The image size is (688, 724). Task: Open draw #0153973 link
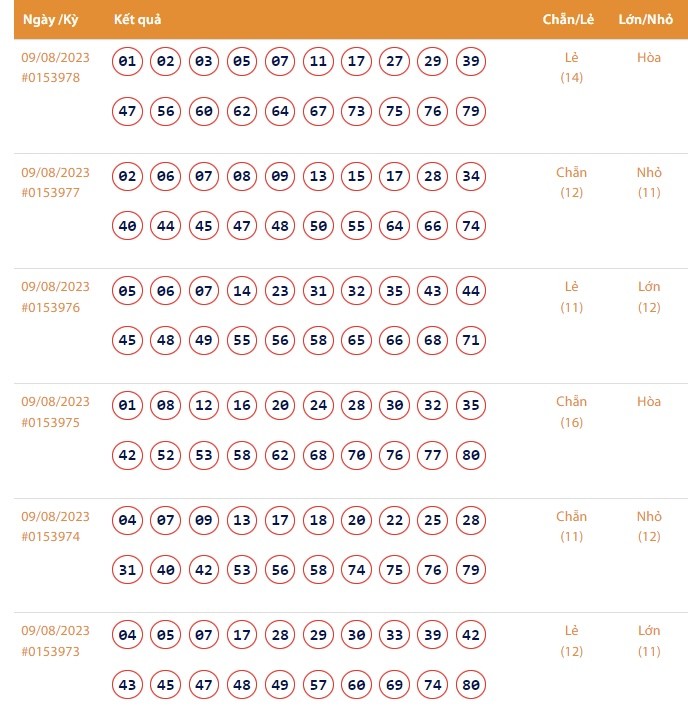[50, 651]
